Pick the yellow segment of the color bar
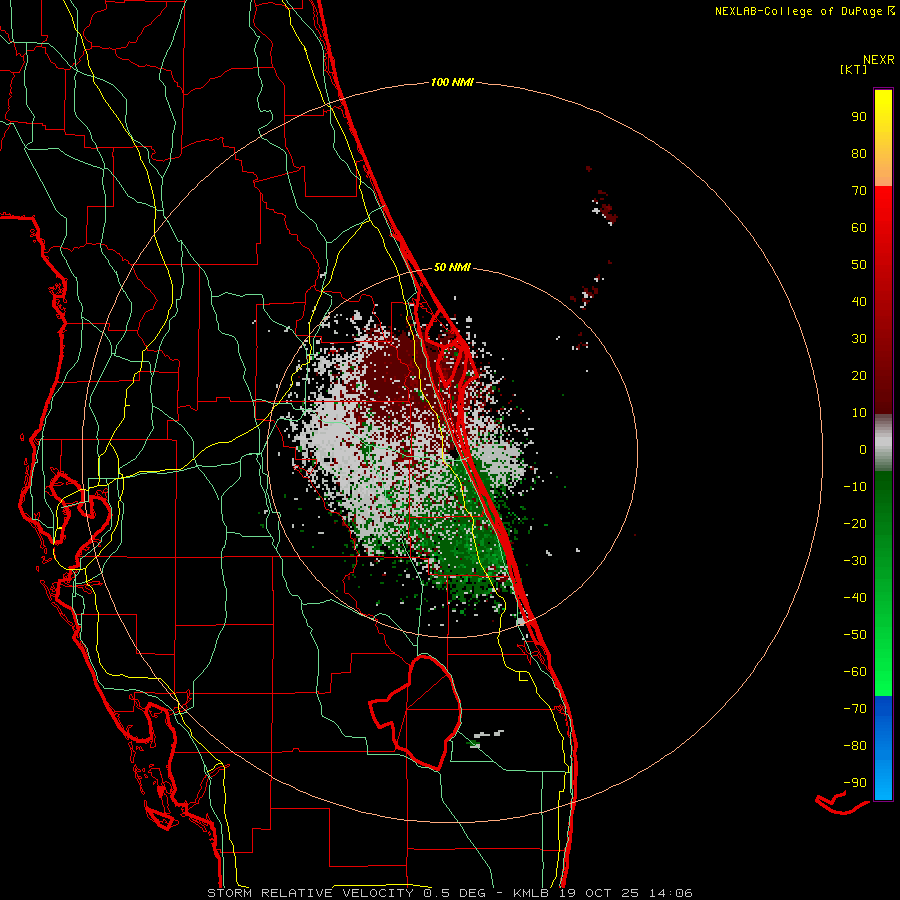Screen dimensions: 900x900 click(x=883, y=138)
